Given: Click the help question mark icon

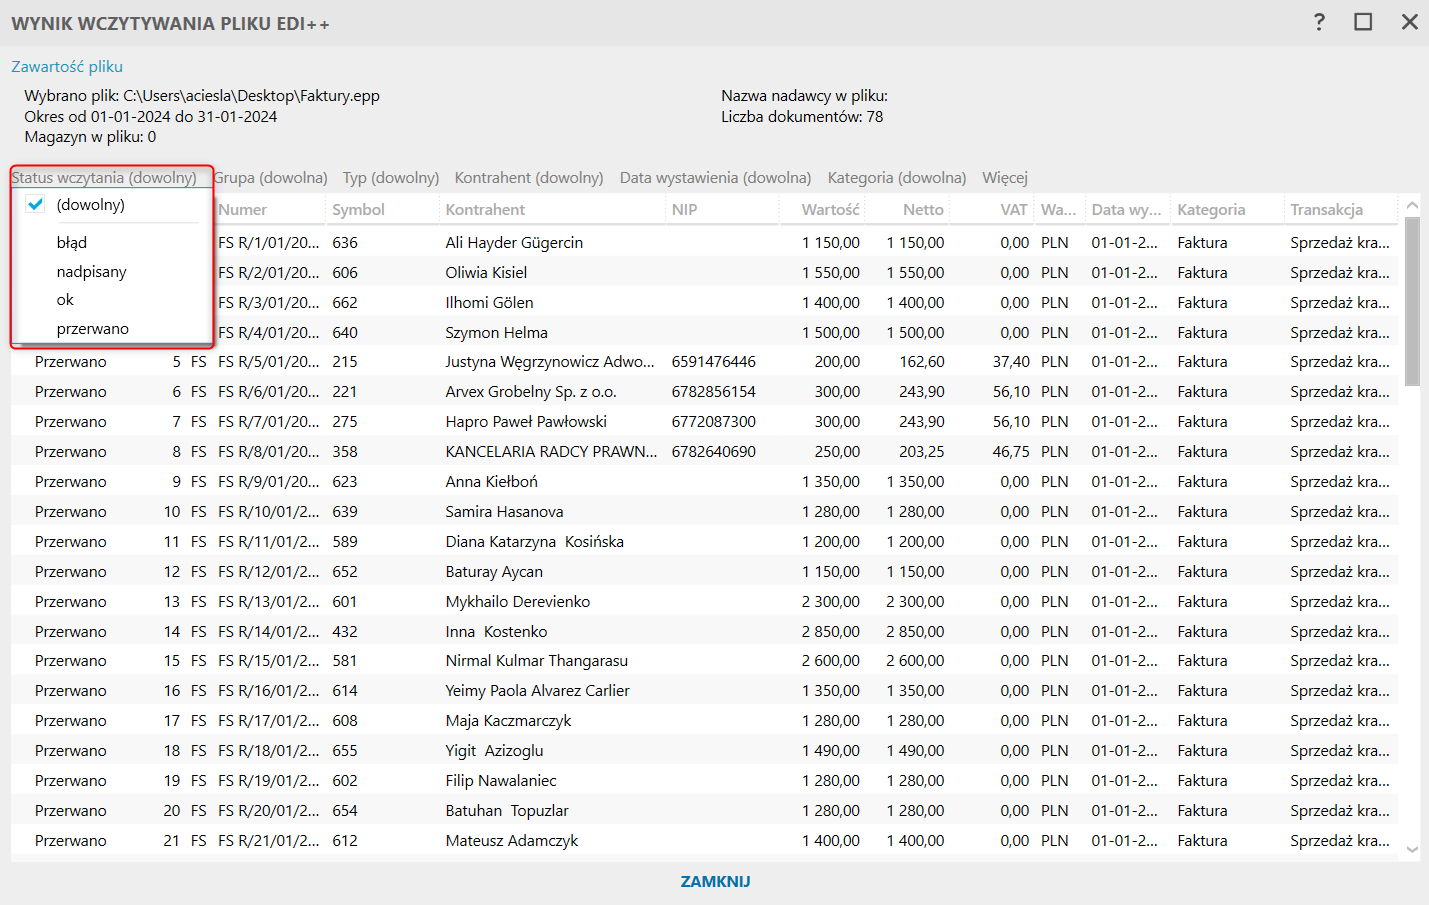Looking at the screenshot, I should tap(1319, 22).
